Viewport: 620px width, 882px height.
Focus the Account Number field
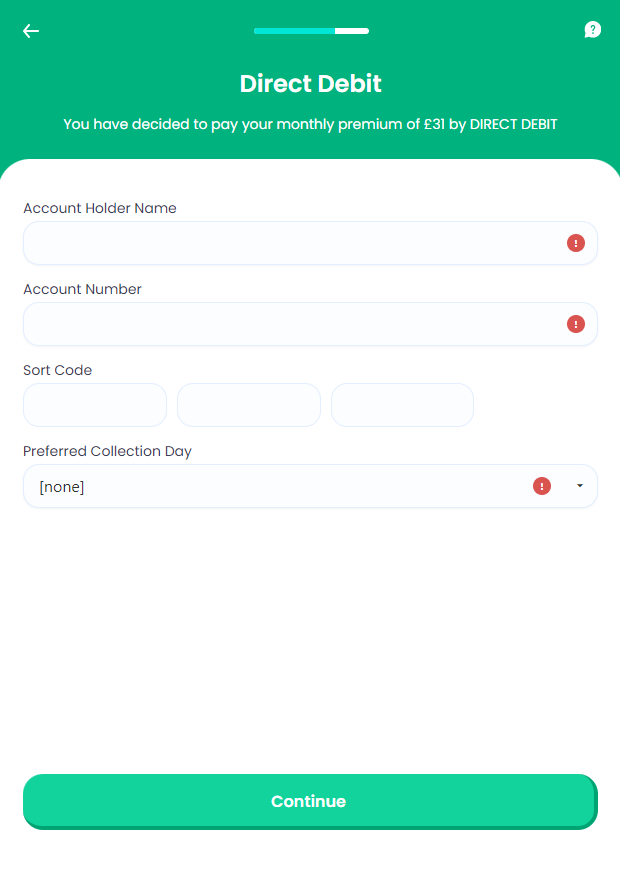click(290, 324)
